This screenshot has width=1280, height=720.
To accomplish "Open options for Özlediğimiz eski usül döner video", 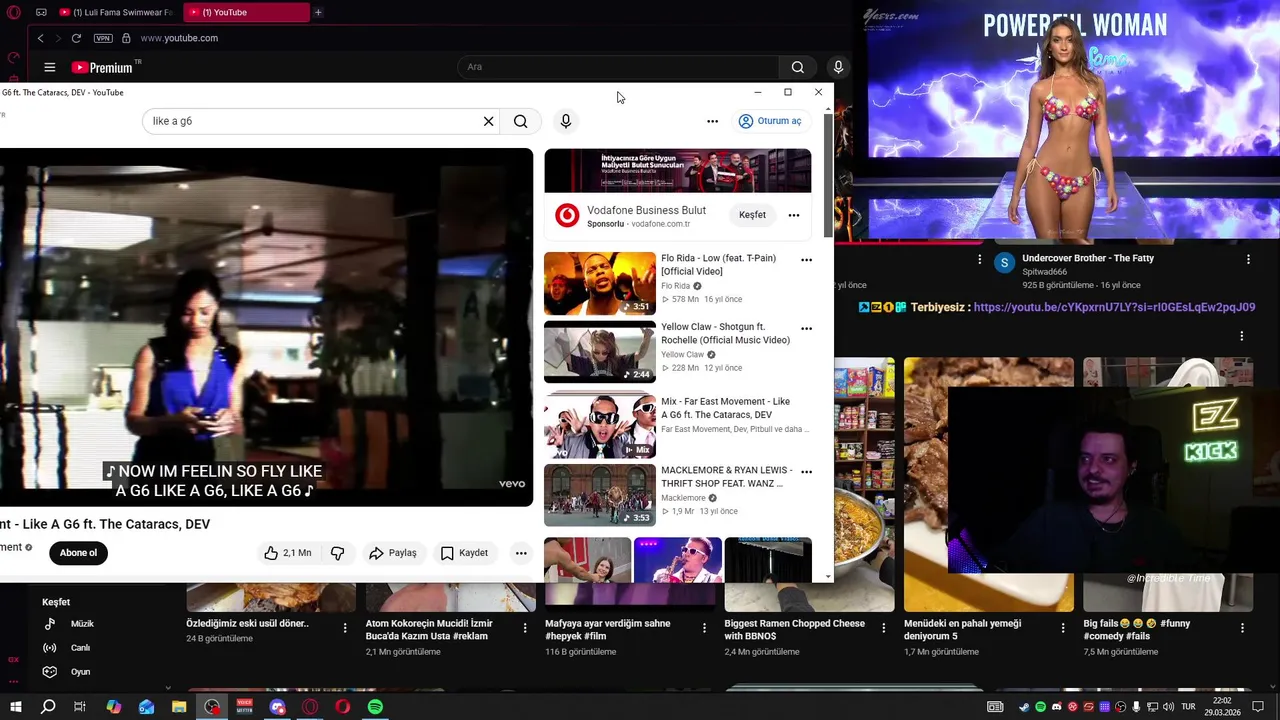I will pos(345,628).
